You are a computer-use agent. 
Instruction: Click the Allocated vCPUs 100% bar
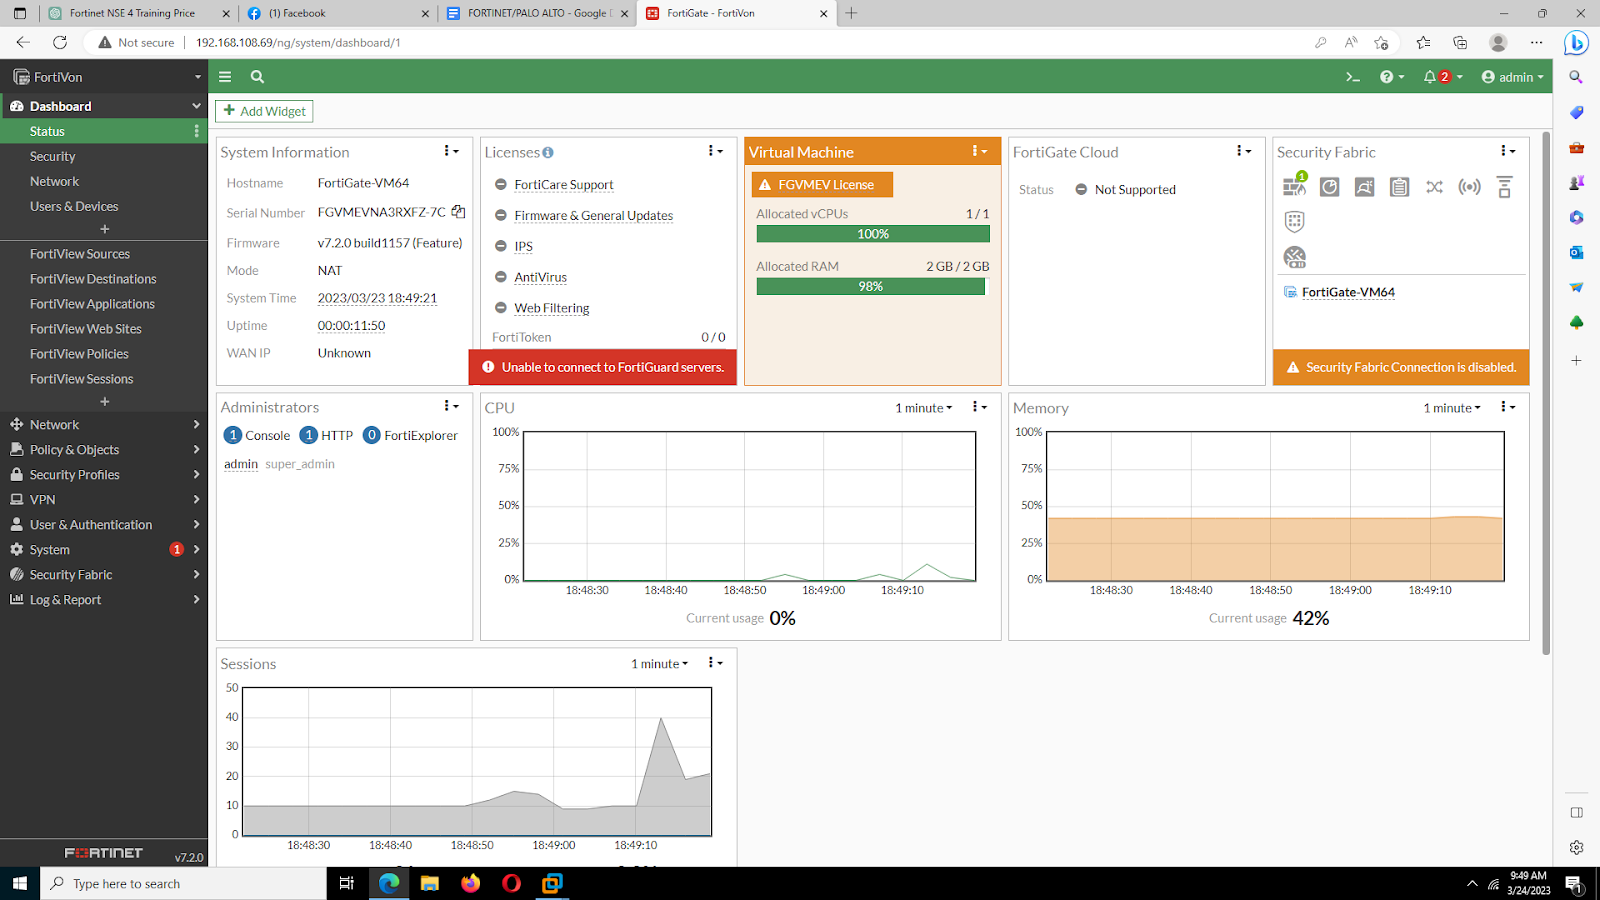pos(873,234)
